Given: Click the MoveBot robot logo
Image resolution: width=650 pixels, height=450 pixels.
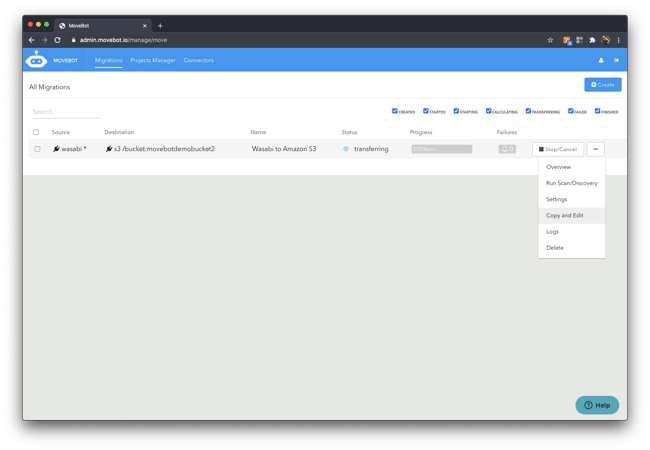Looking at the screenshot, I should tap(36, 60).
